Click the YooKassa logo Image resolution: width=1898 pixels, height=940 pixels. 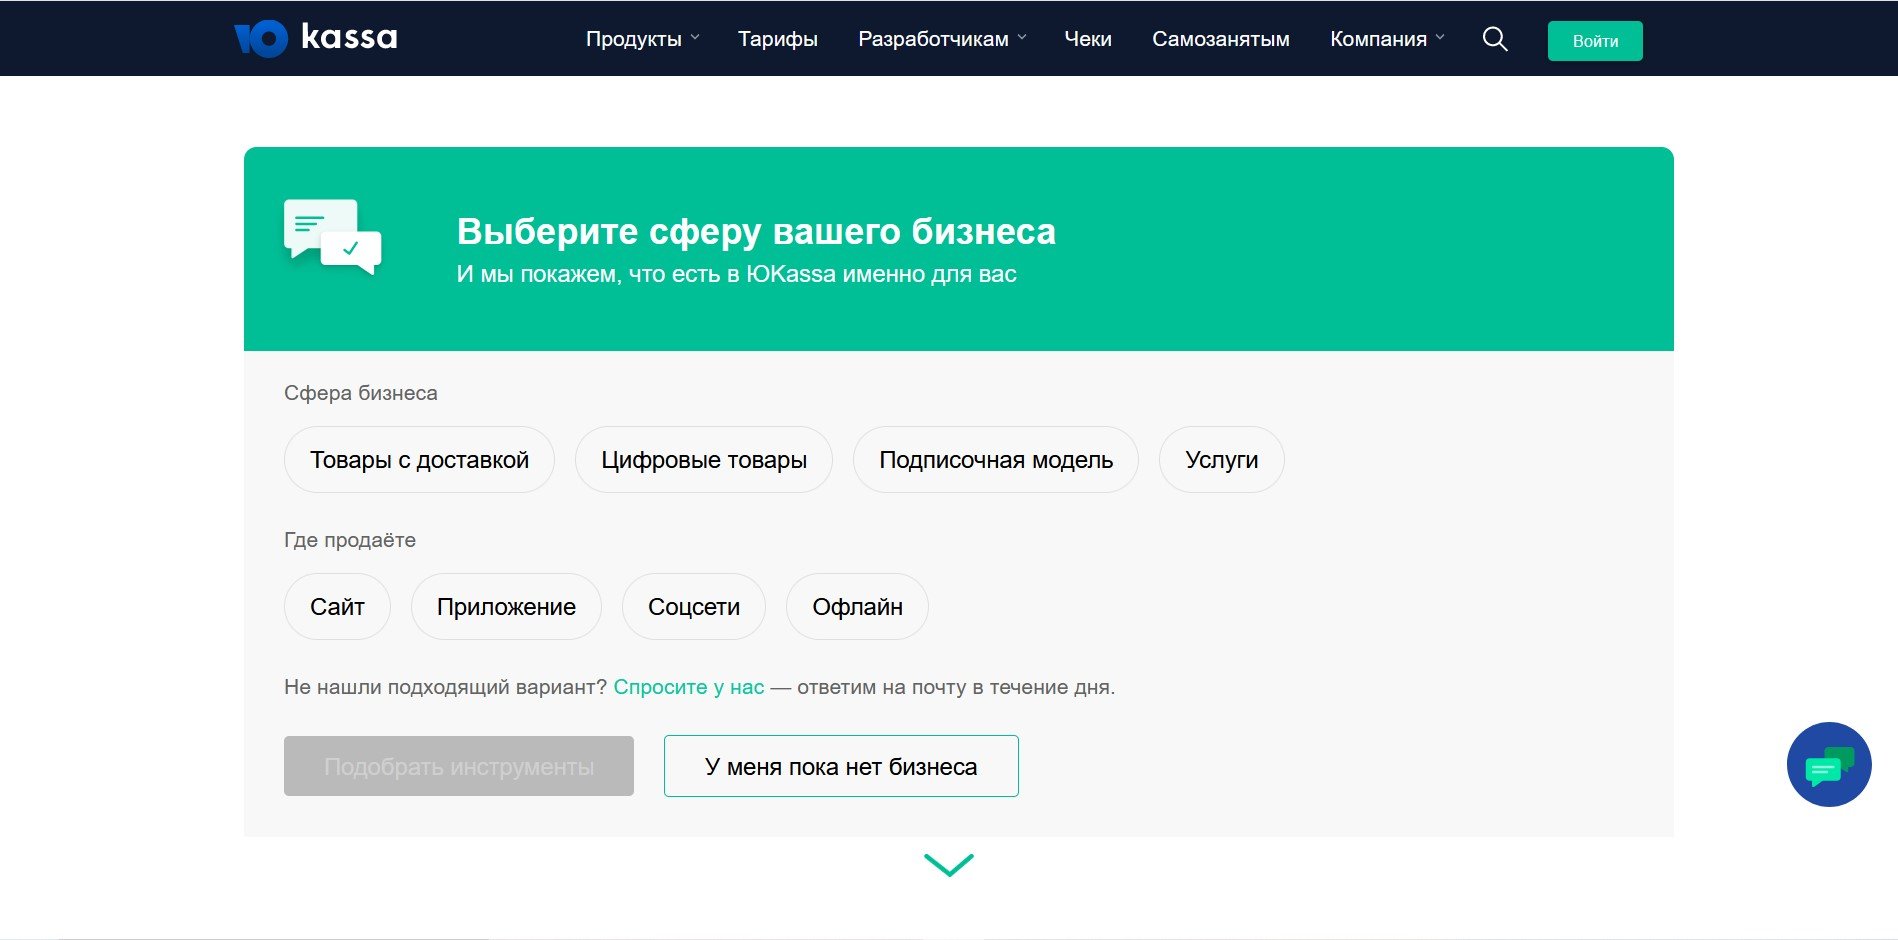315,38
